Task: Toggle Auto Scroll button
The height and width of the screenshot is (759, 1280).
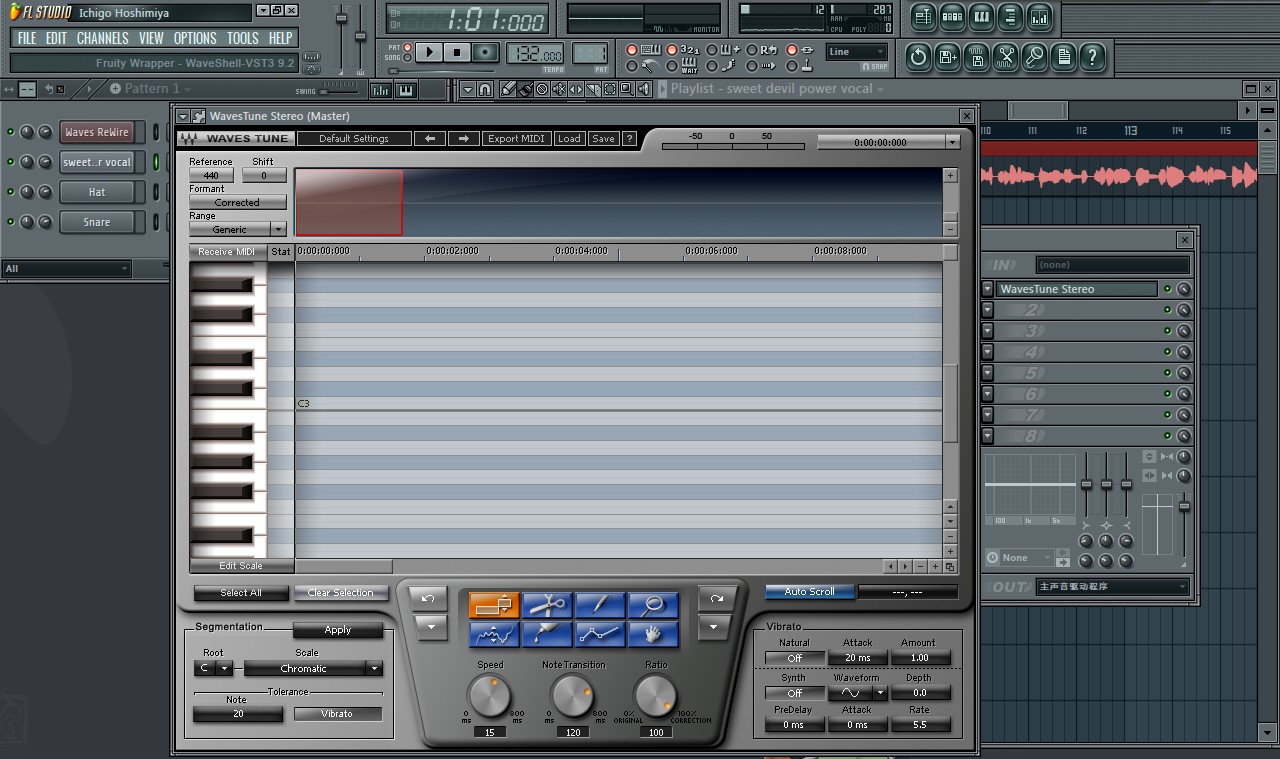Action: click(x=809, y=592)
